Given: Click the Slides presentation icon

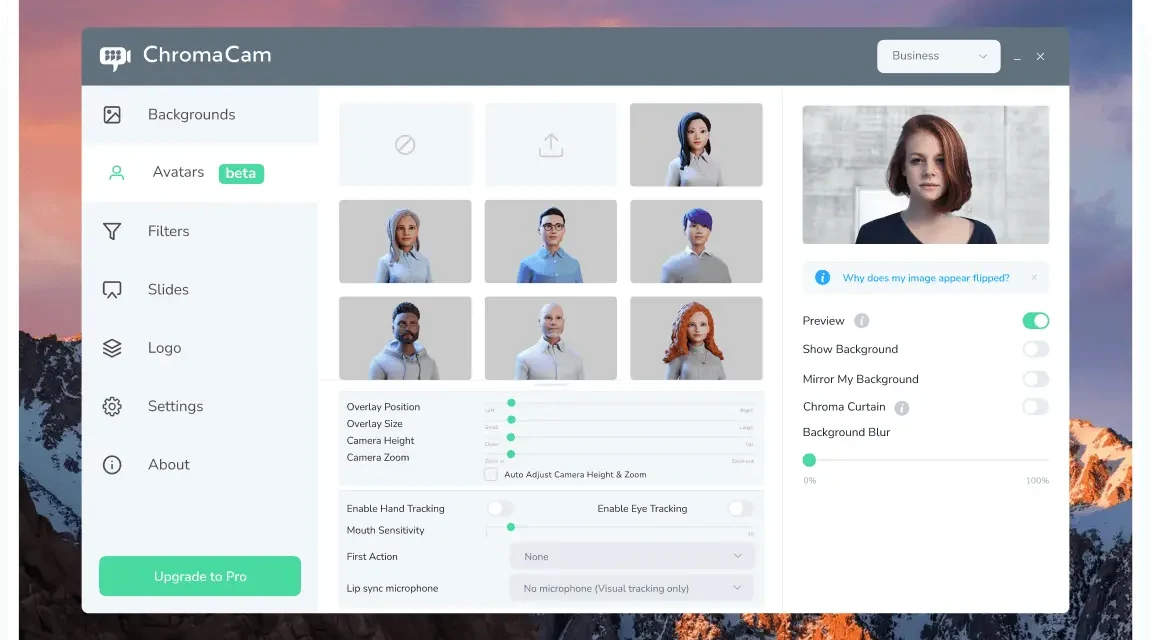Looking at the screenshot, I should pyautogui.click(x=112, y=290).
